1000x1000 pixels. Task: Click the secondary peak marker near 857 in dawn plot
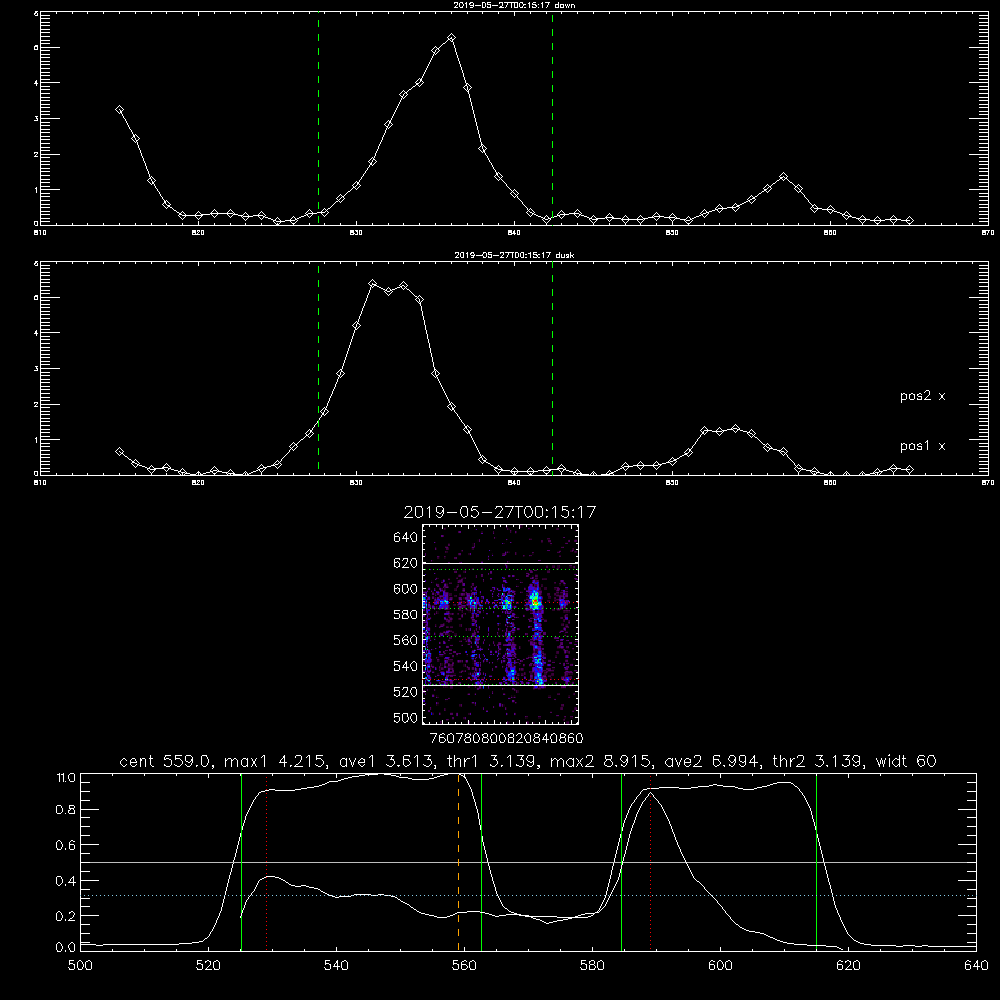783,177
